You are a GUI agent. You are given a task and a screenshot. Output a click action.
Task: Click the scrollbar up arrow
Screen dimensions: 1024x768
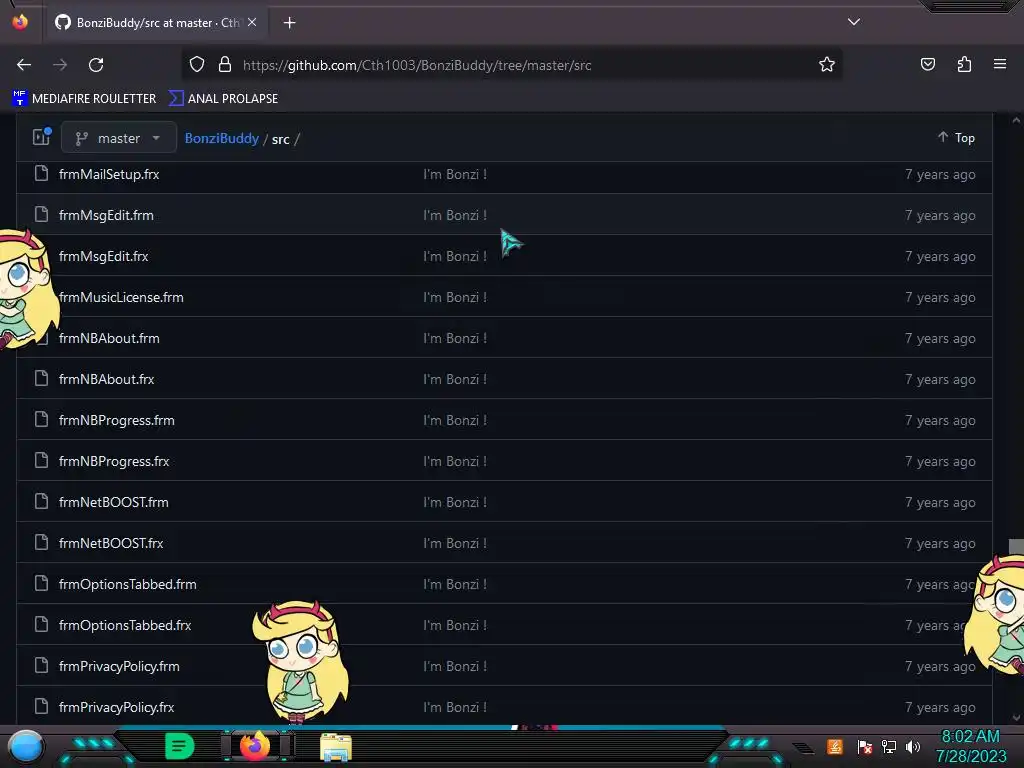tap(1016, 120)
